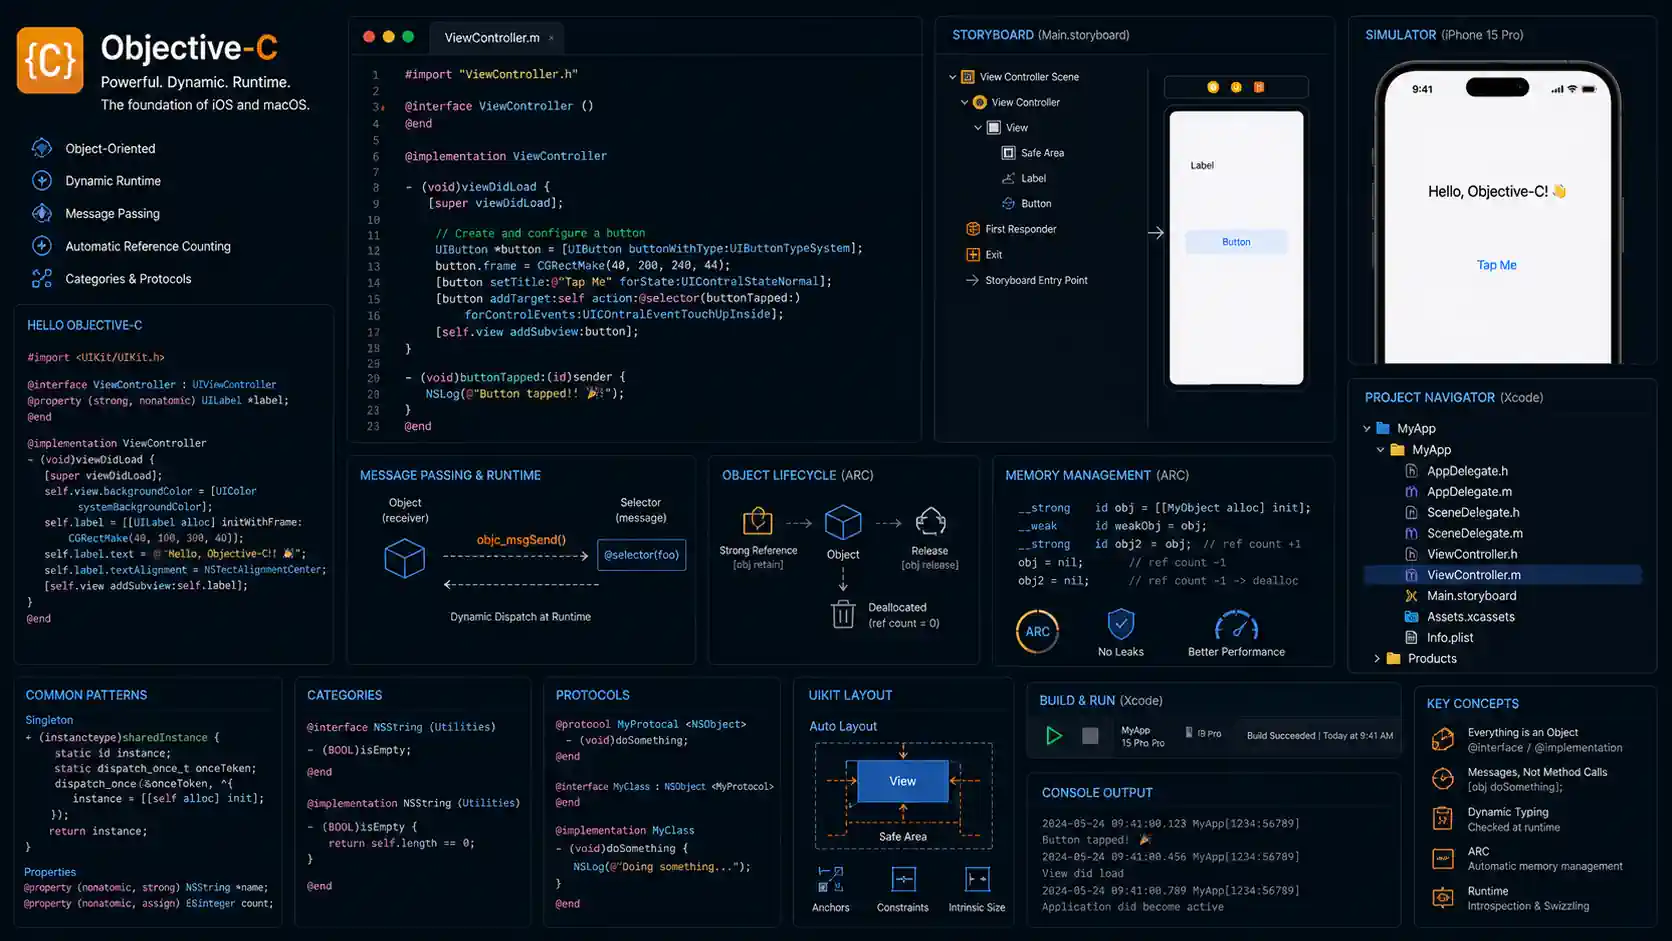Click the Runtime Introspection concept icon
1672x941 pixels.
coord(1443,898)
